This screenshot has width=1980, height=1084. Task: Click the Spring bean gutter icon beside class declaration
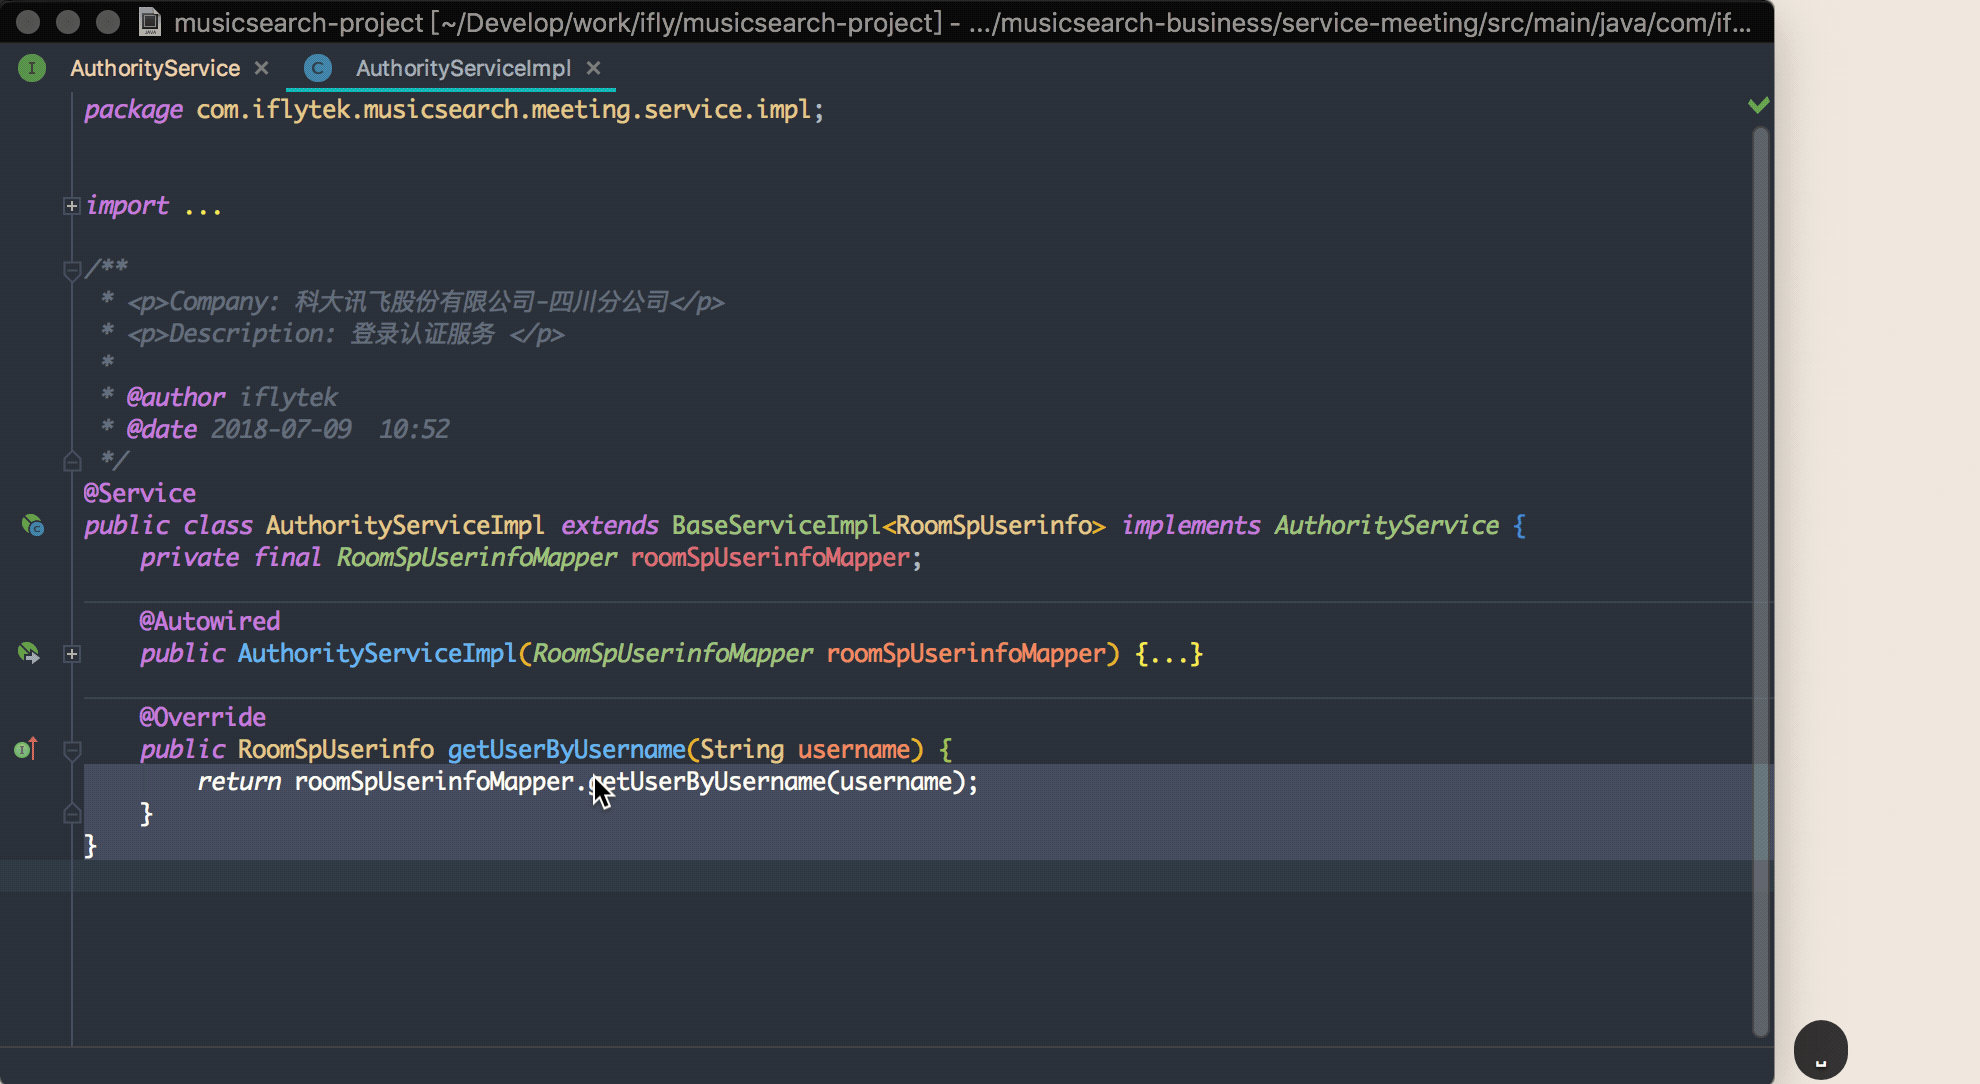[x=32, y=525]
